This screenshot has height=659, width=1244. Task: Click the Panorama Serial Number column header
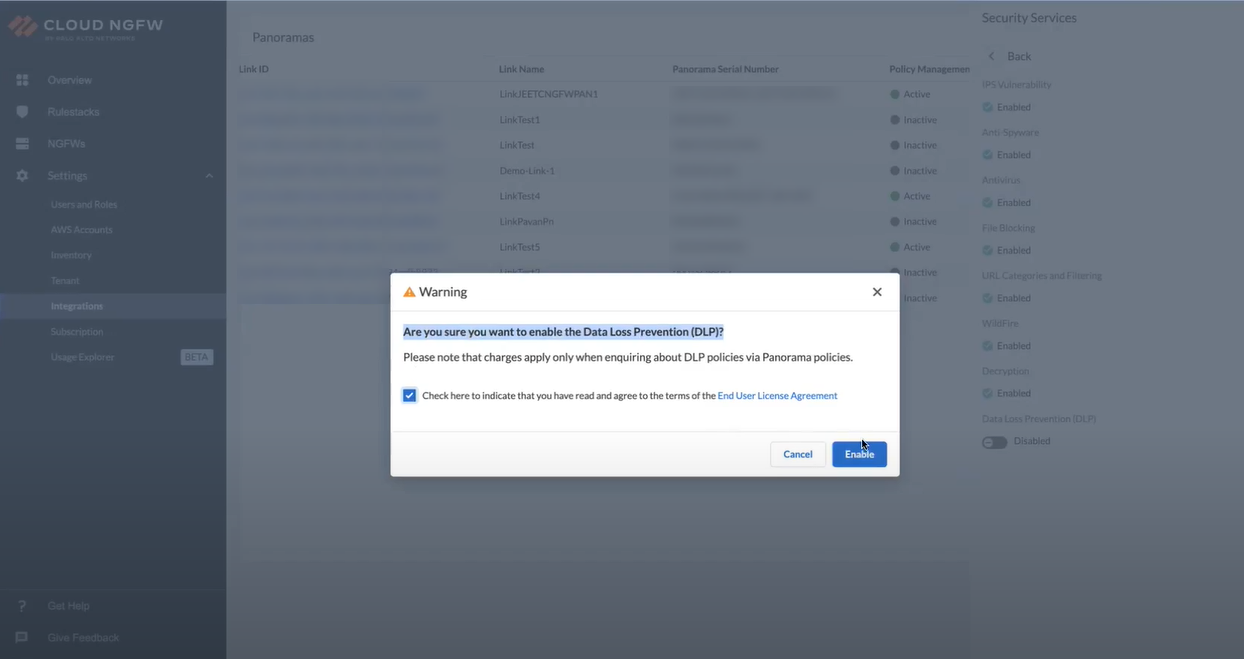point(726,69)
